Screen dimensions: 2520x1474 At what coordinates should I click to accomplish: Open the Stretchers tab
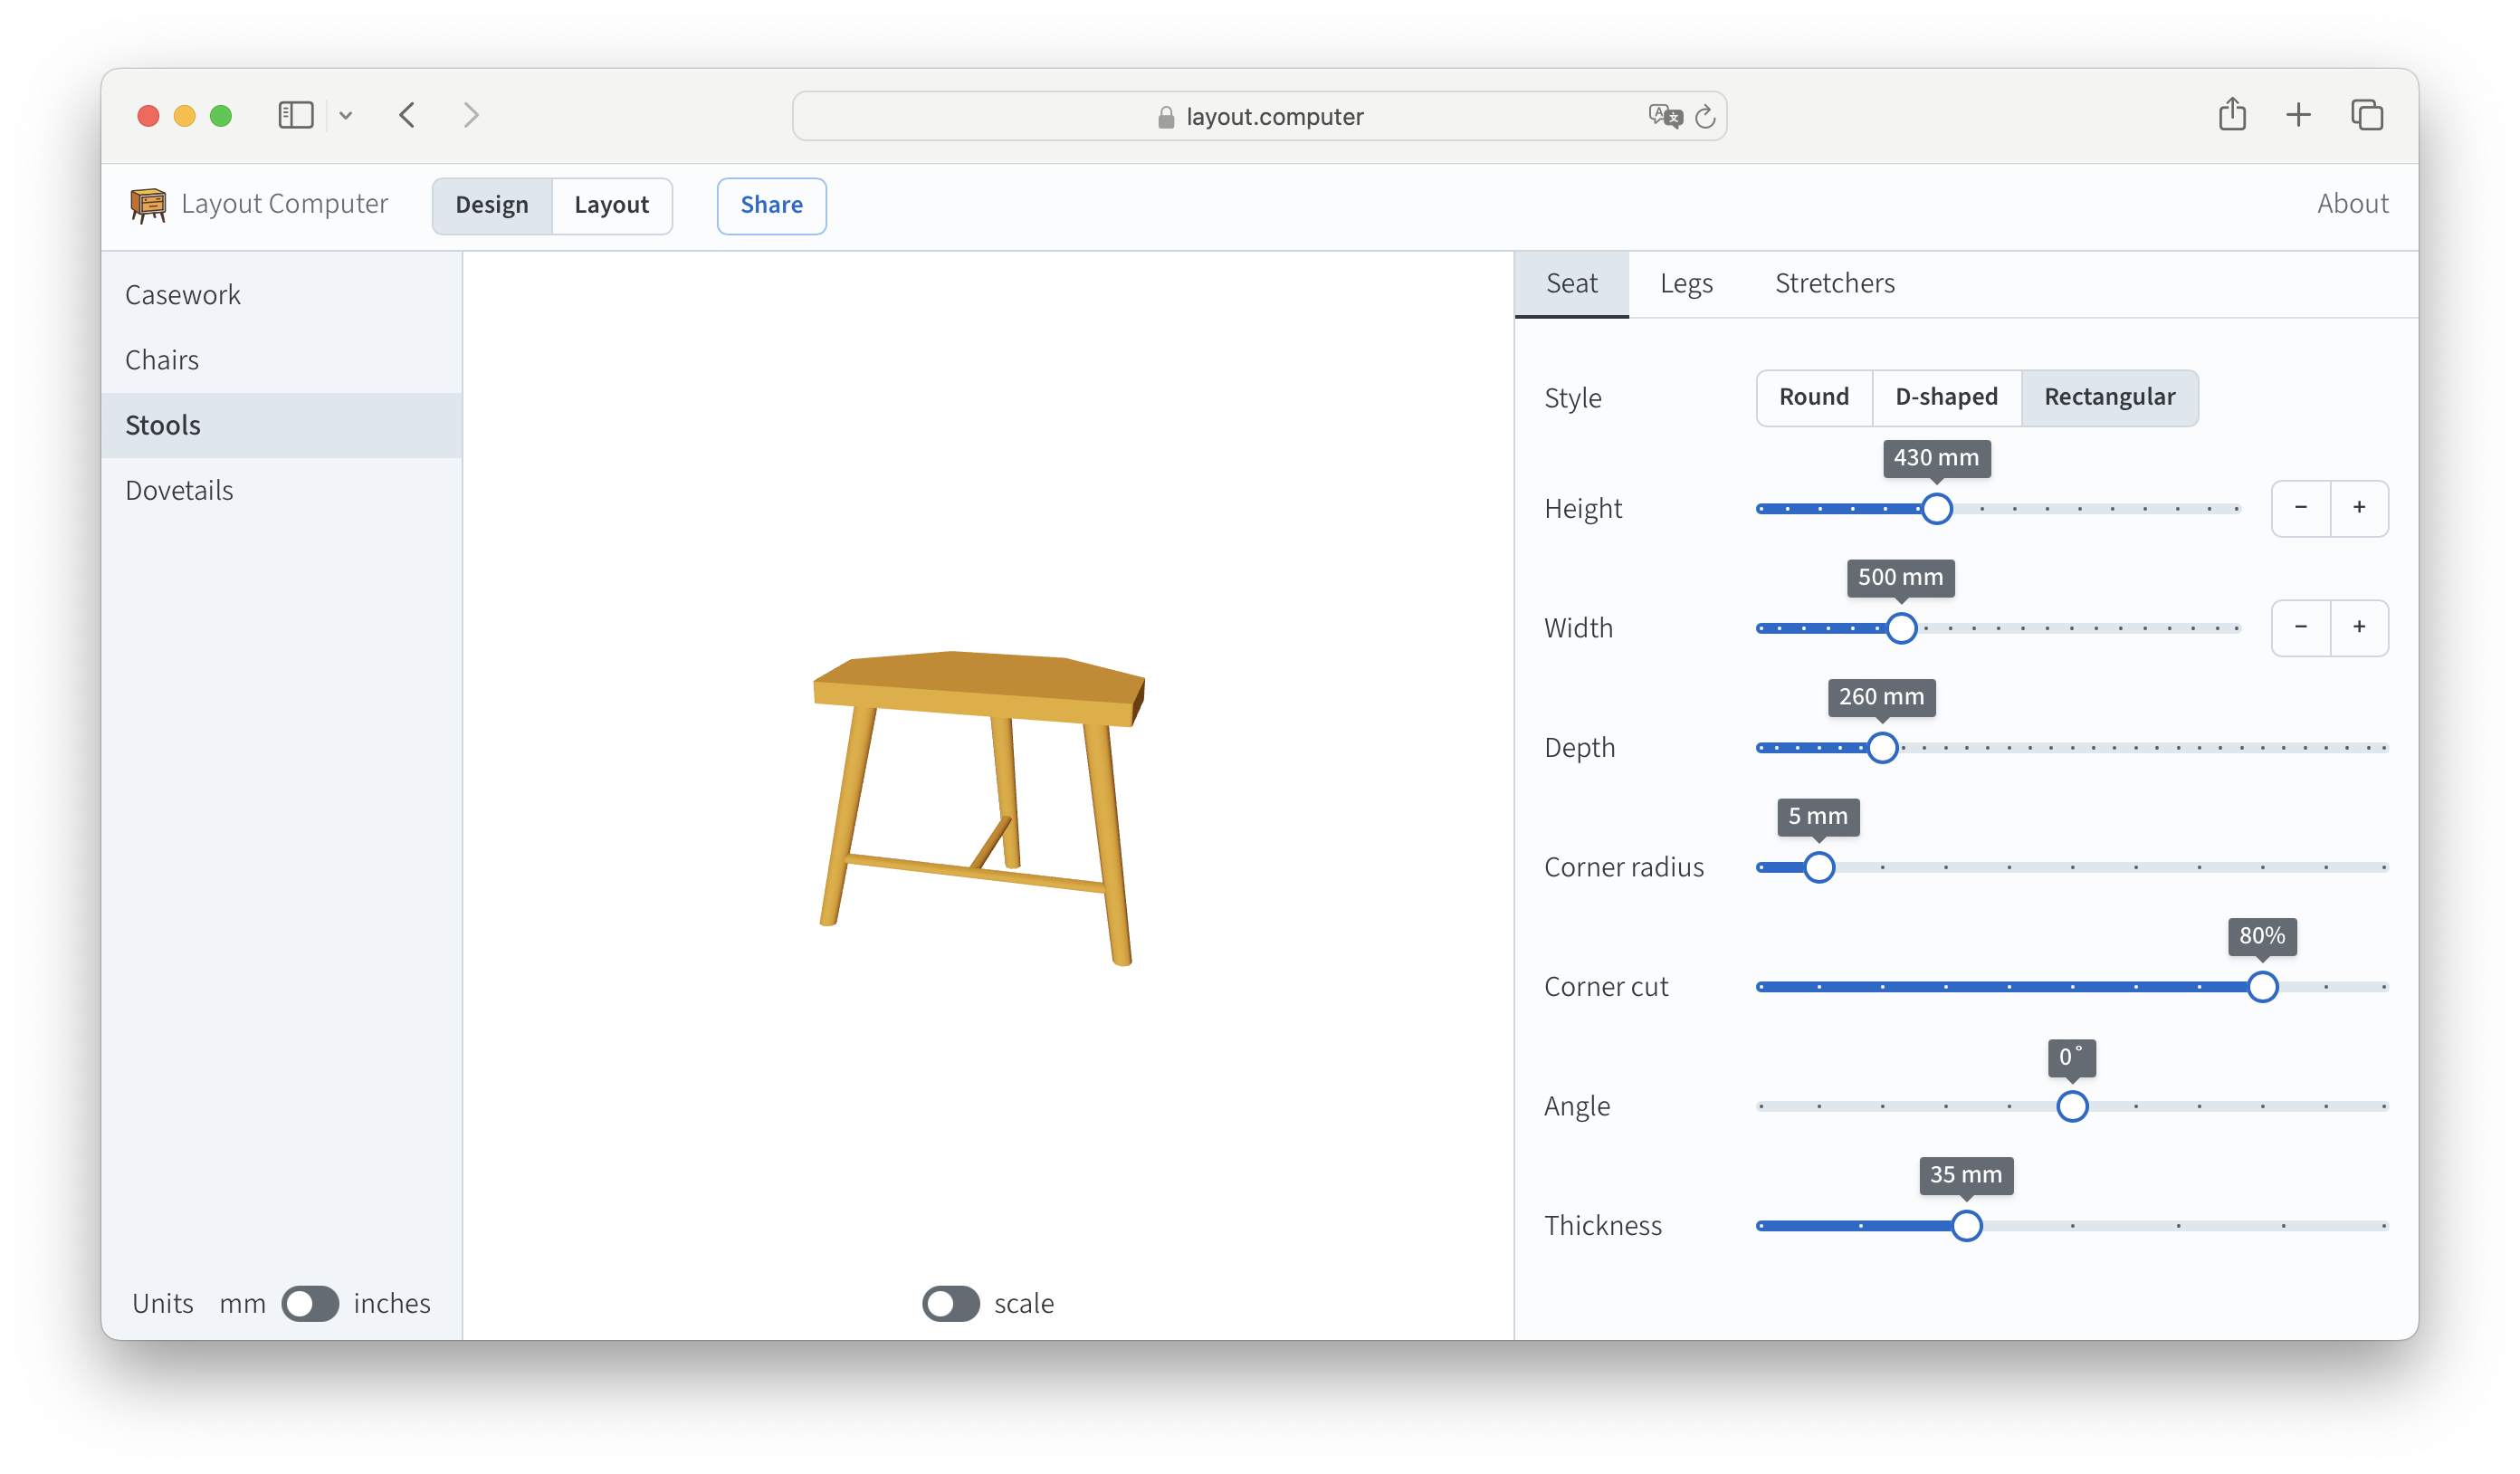(1834, 284)
